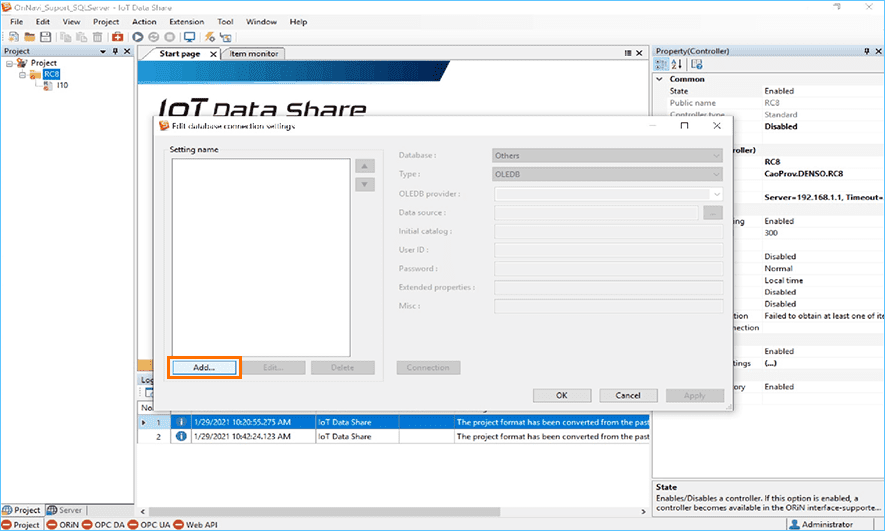Open the Project menu

click(106, 21)
